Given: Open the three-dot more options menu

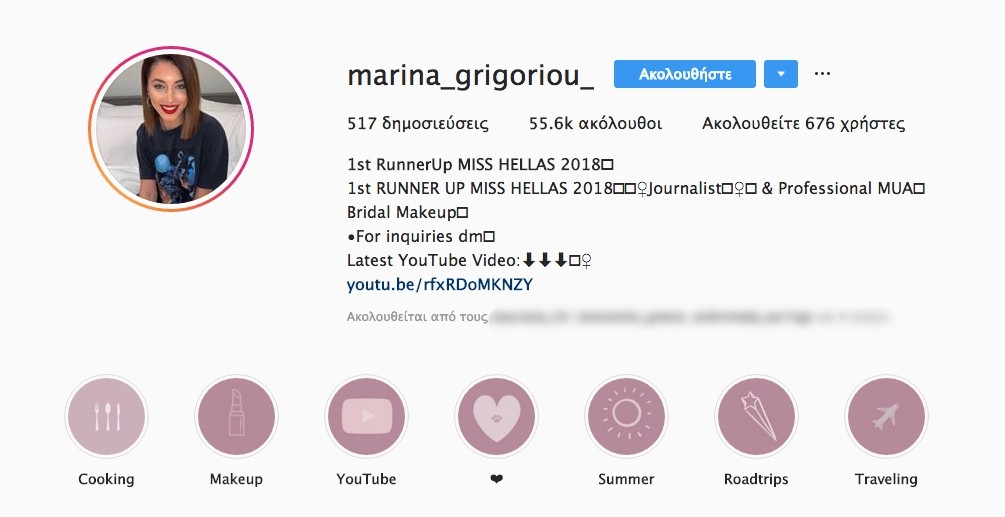Looking at the screenshot, I should 822,74.
